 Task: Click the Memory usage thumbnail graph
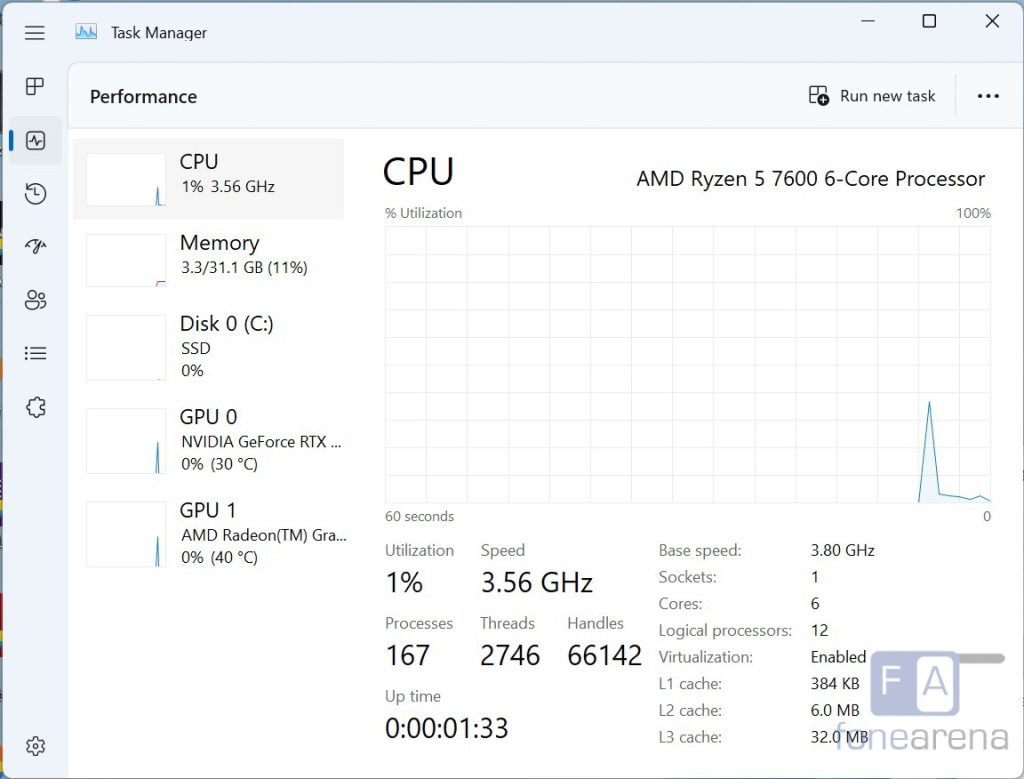click(x=126, y=261)
